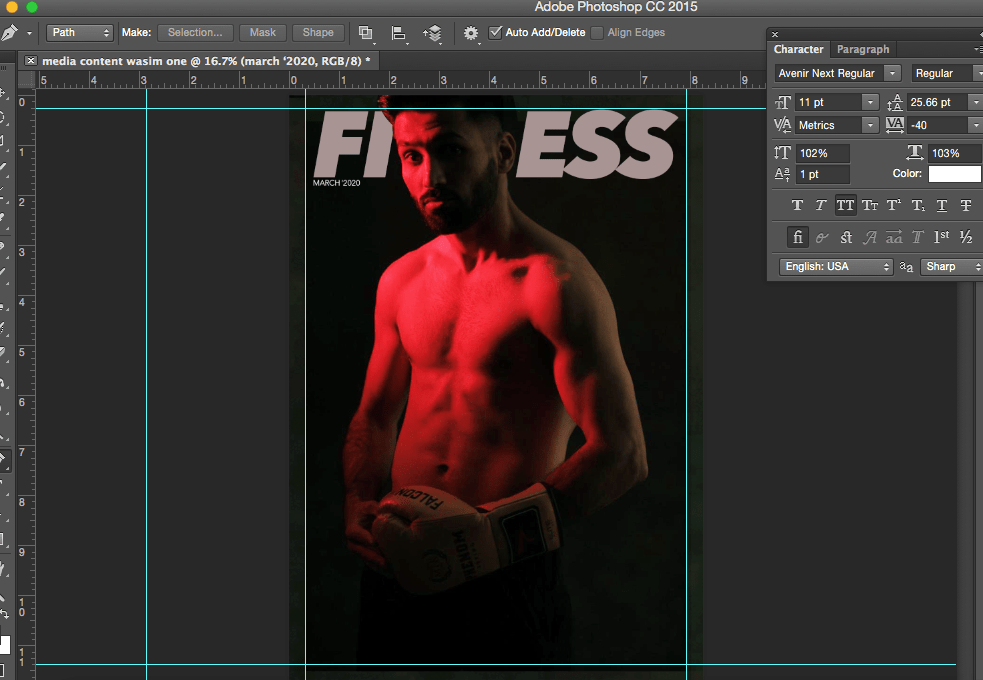Image resolution: width=983 pixels, height=680 pixels.
Task: Open the pen options gear icon
Action: tap(471, 33)
